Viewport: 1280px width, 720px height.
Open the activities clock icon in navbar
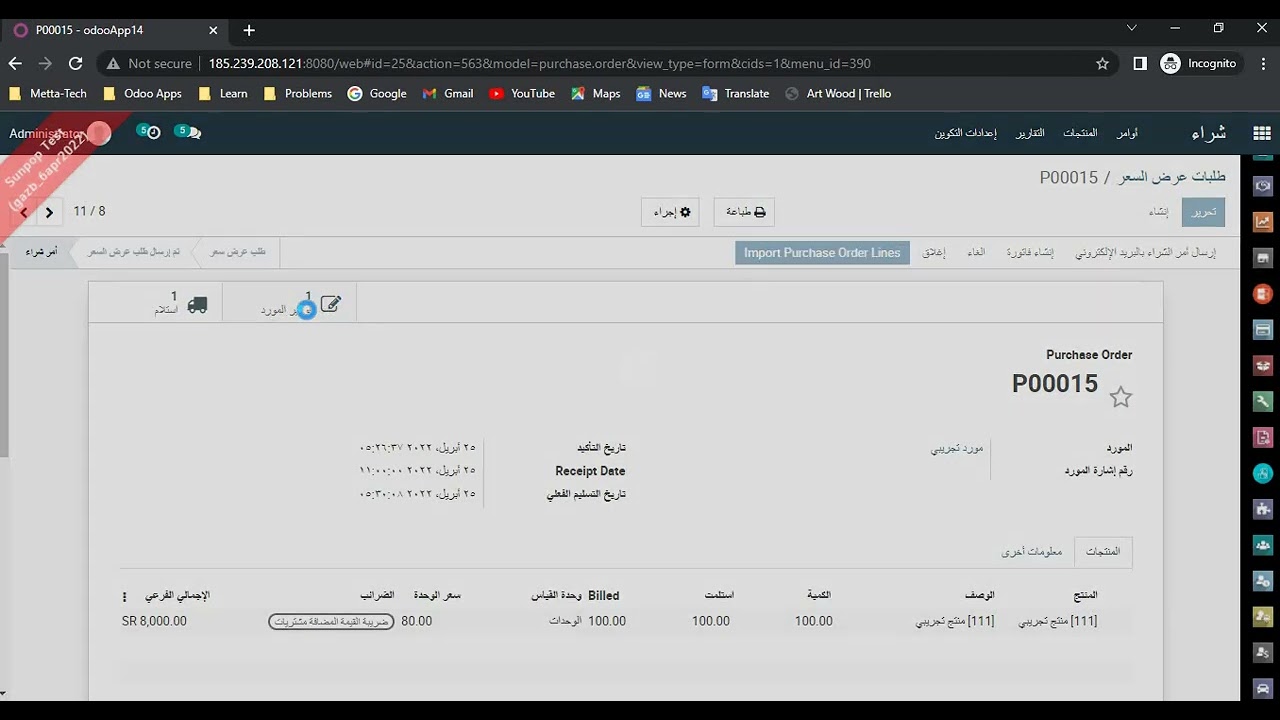[x=149, y=132]
